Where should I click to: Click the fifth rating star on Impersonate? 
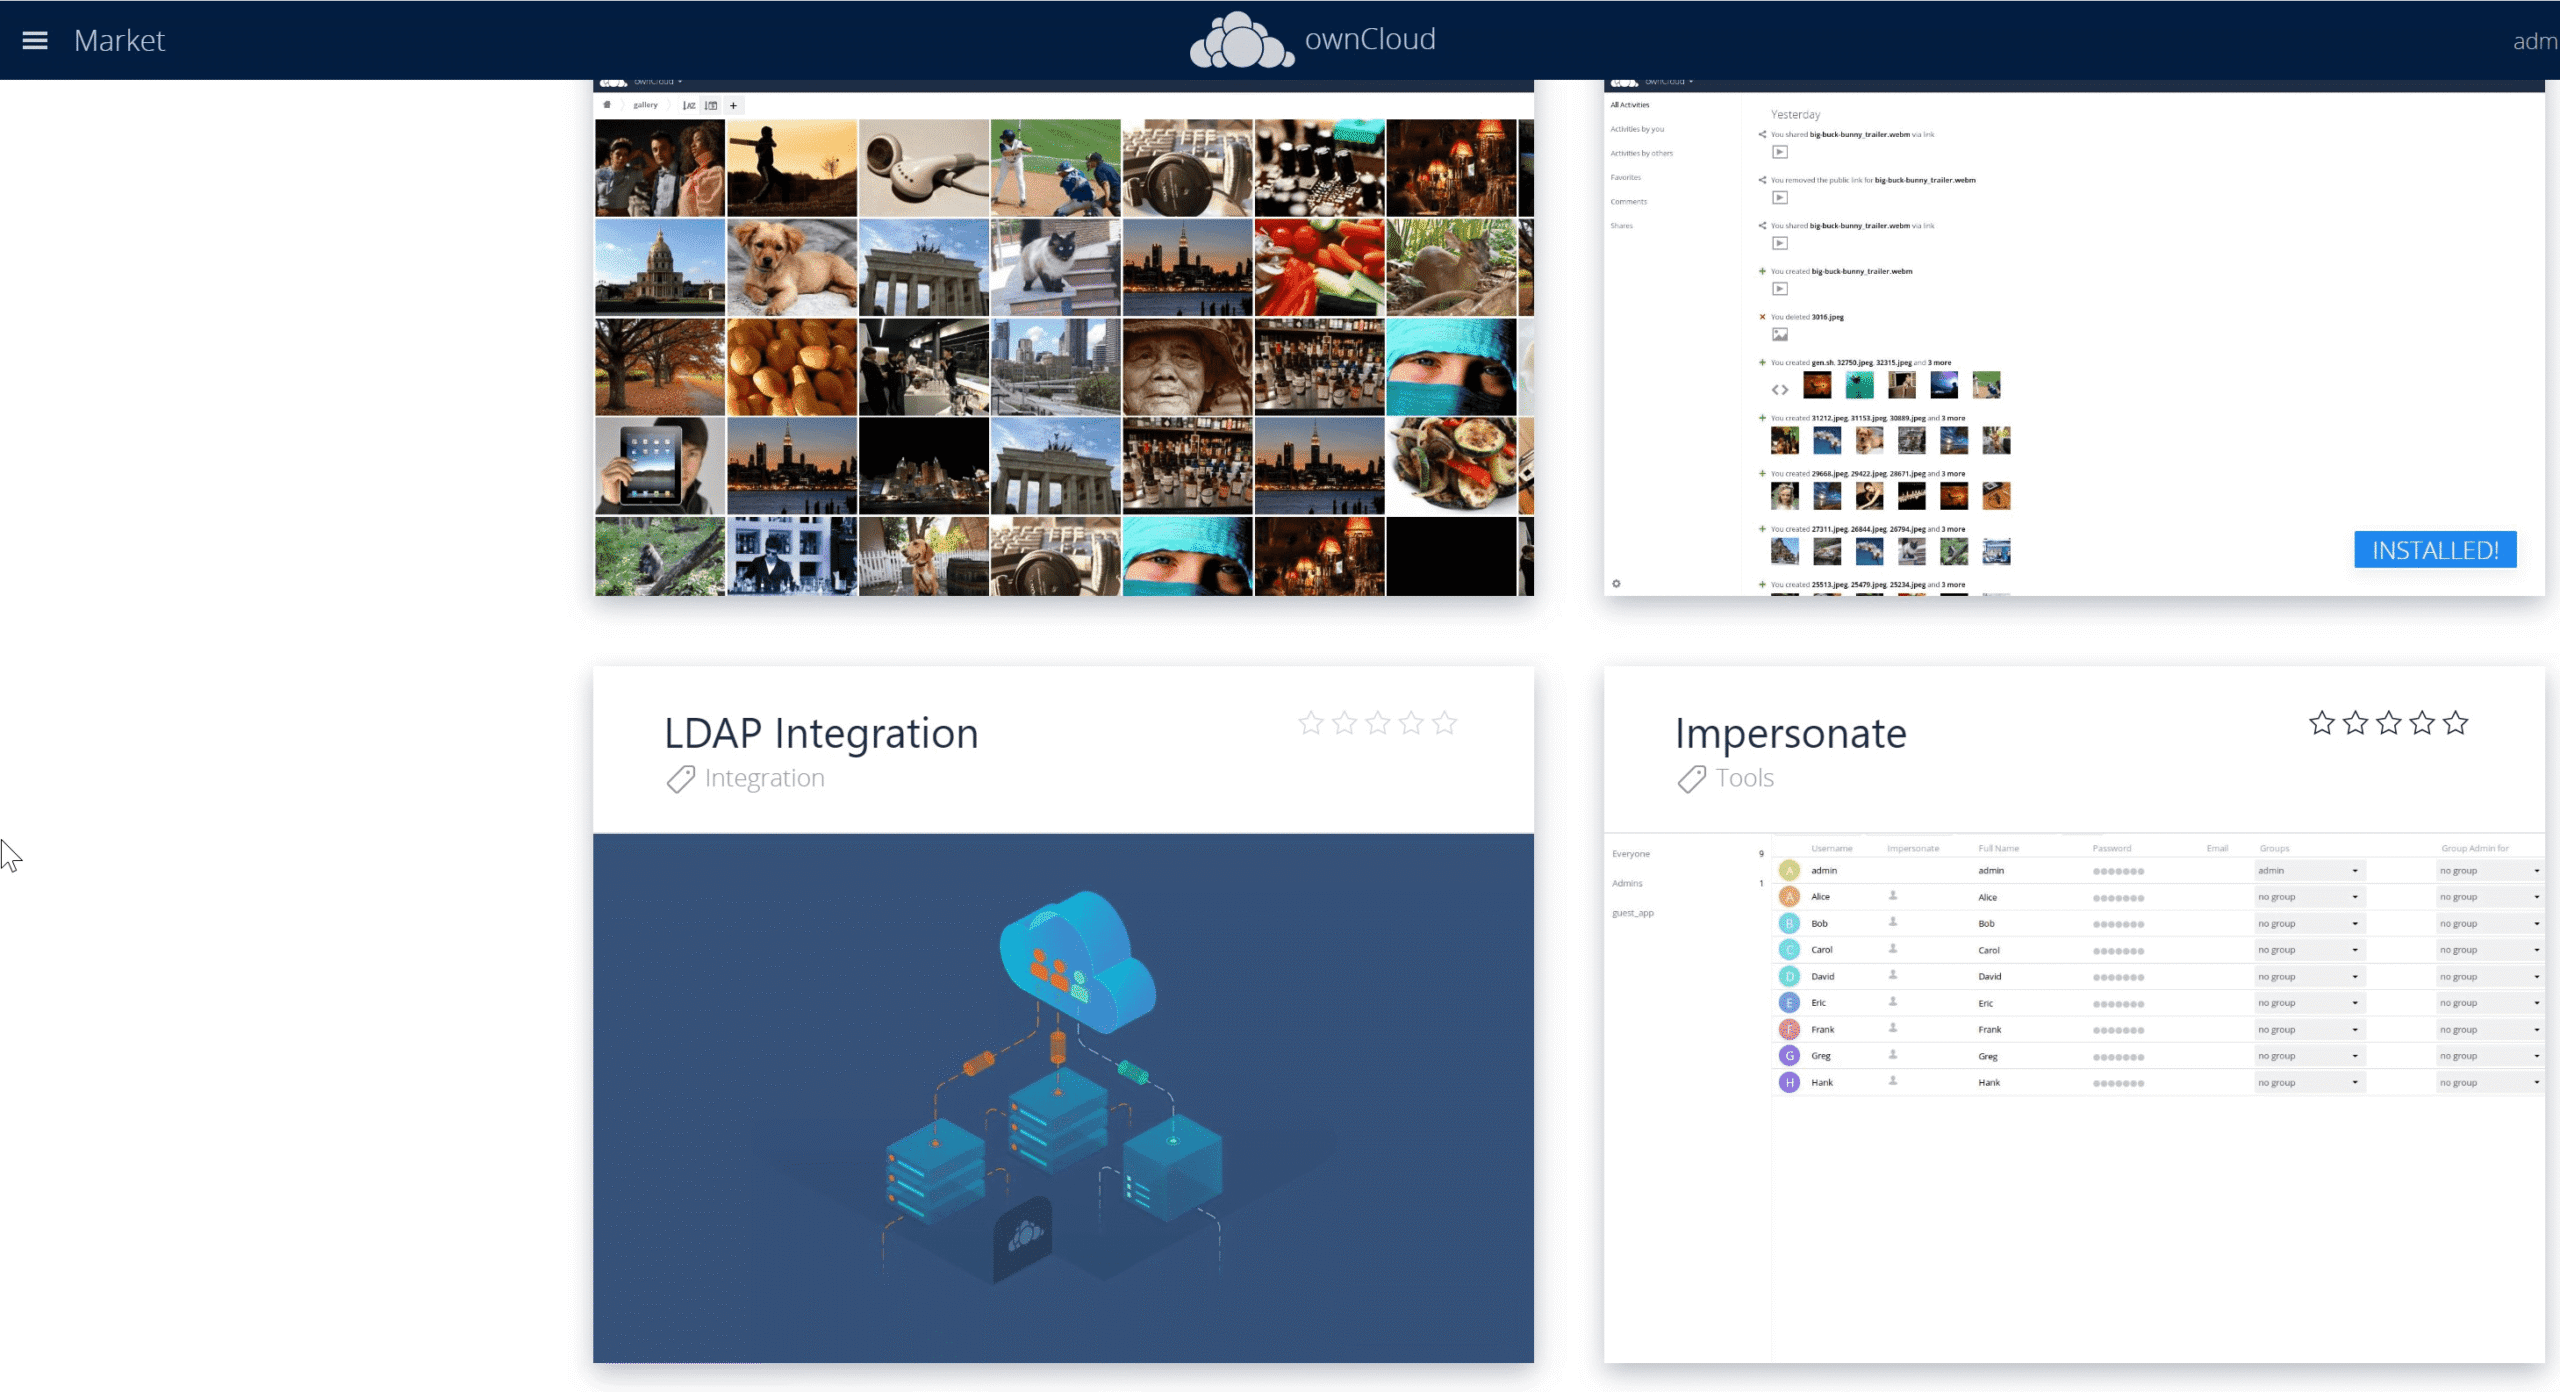2455,723
